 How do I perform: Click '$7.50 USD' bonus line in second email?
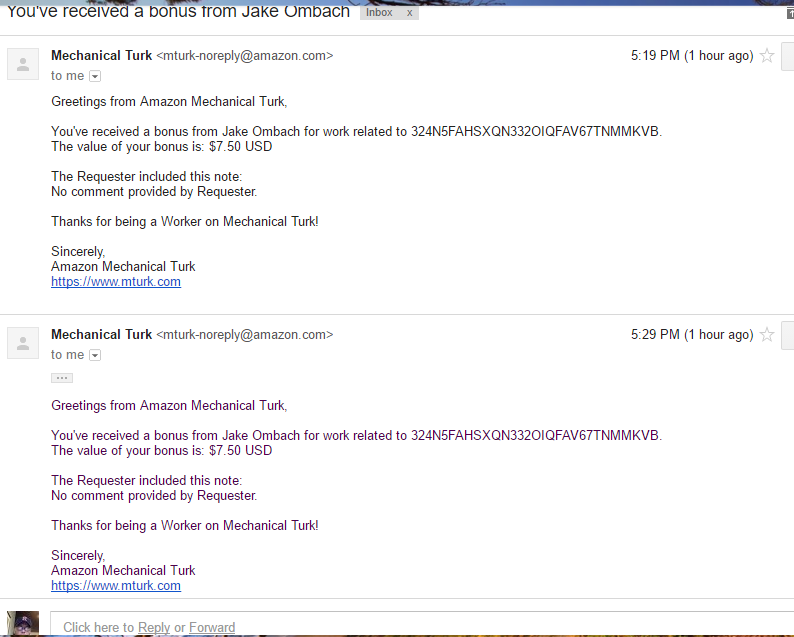162,450
